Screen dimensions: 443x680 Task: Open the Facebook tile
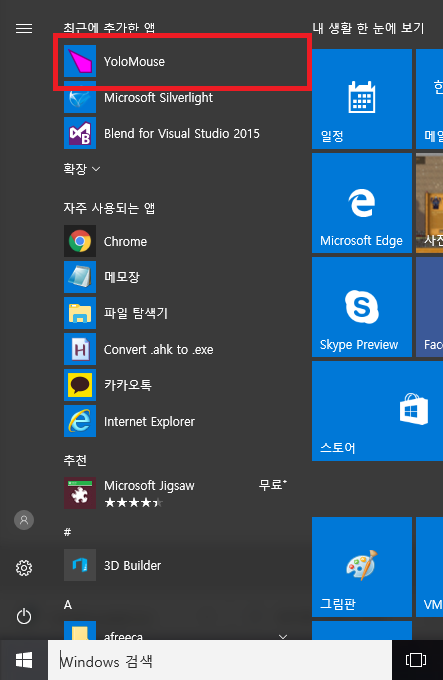click(430, 307)
